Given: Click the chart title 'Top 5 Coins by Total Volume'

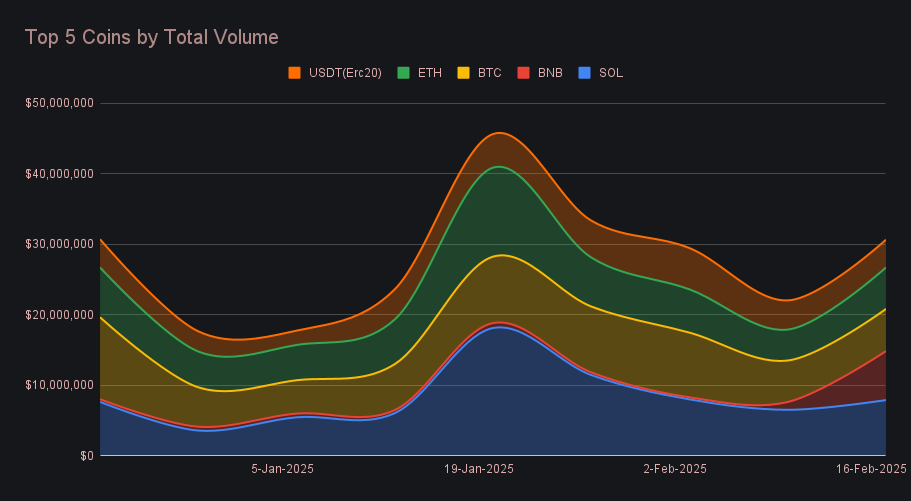Looking at the screenshot, I should pyautogui.click(x=151, y=37).
